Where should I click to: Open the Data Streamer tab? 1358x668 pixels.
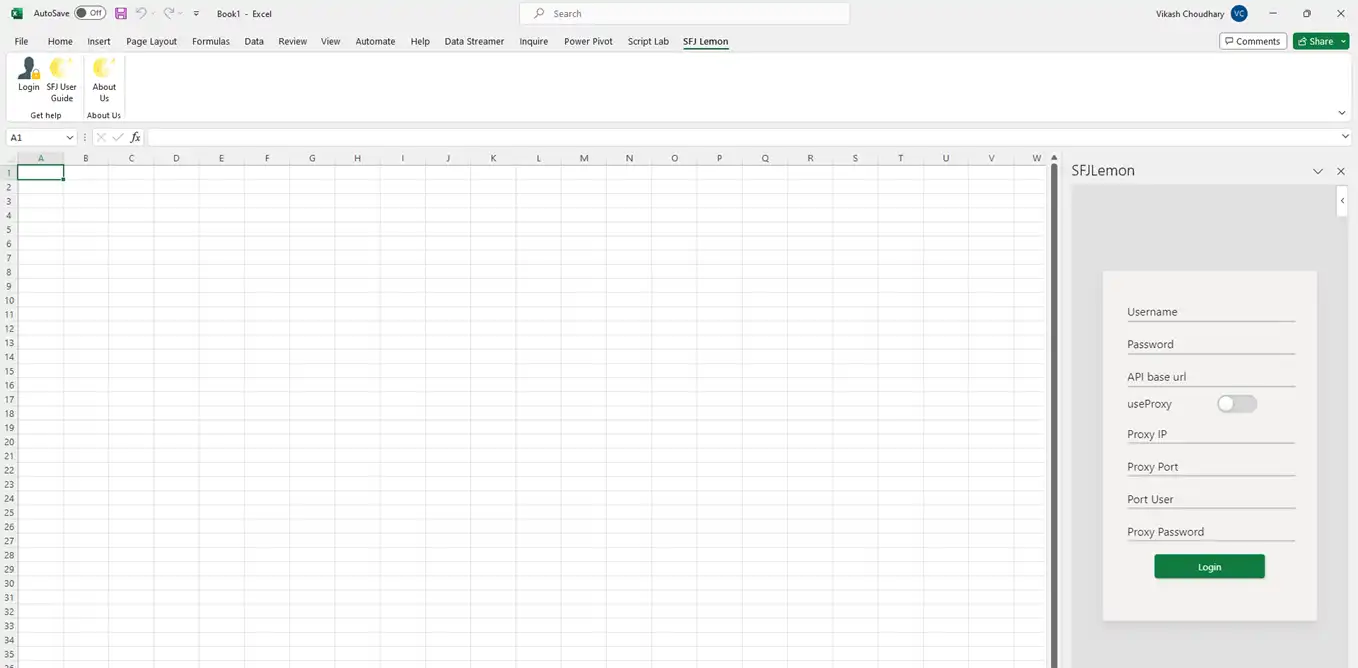tap(474, 41)
